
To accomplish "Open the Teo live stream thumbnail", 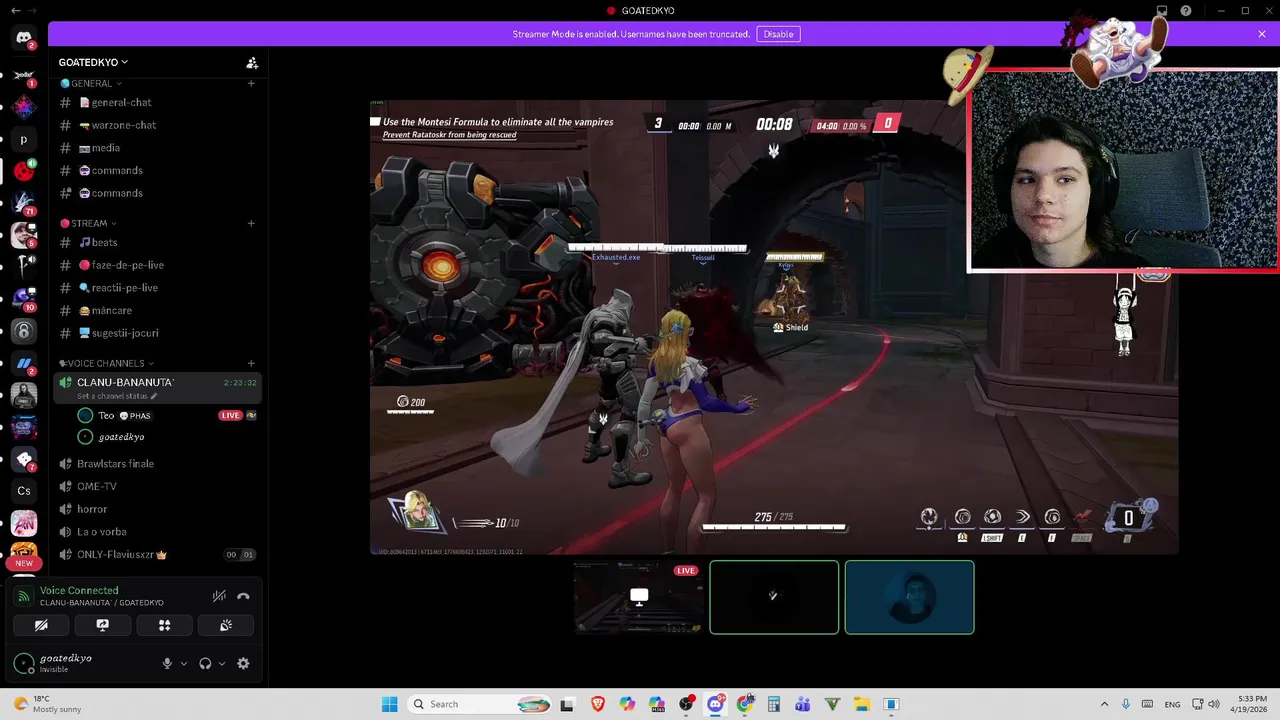I will click(x=639, y=597).
